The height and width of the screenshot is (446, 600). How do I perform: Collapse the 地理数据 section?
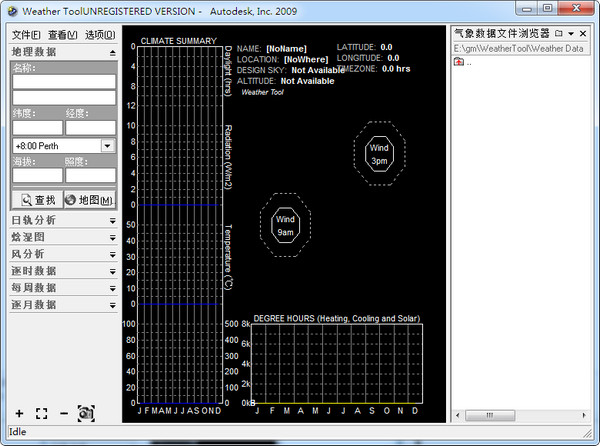[x=112, y=52]
